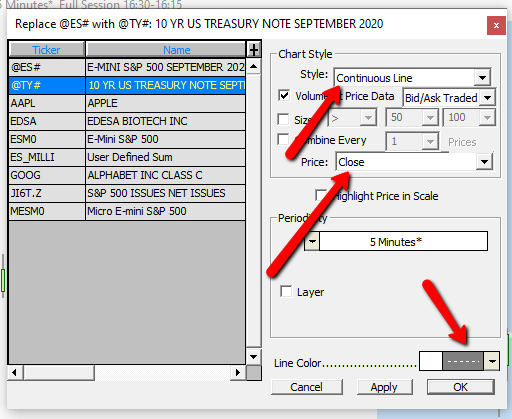
Task: Click the horizontal scroll left arrow
Action: coord(15,372)
